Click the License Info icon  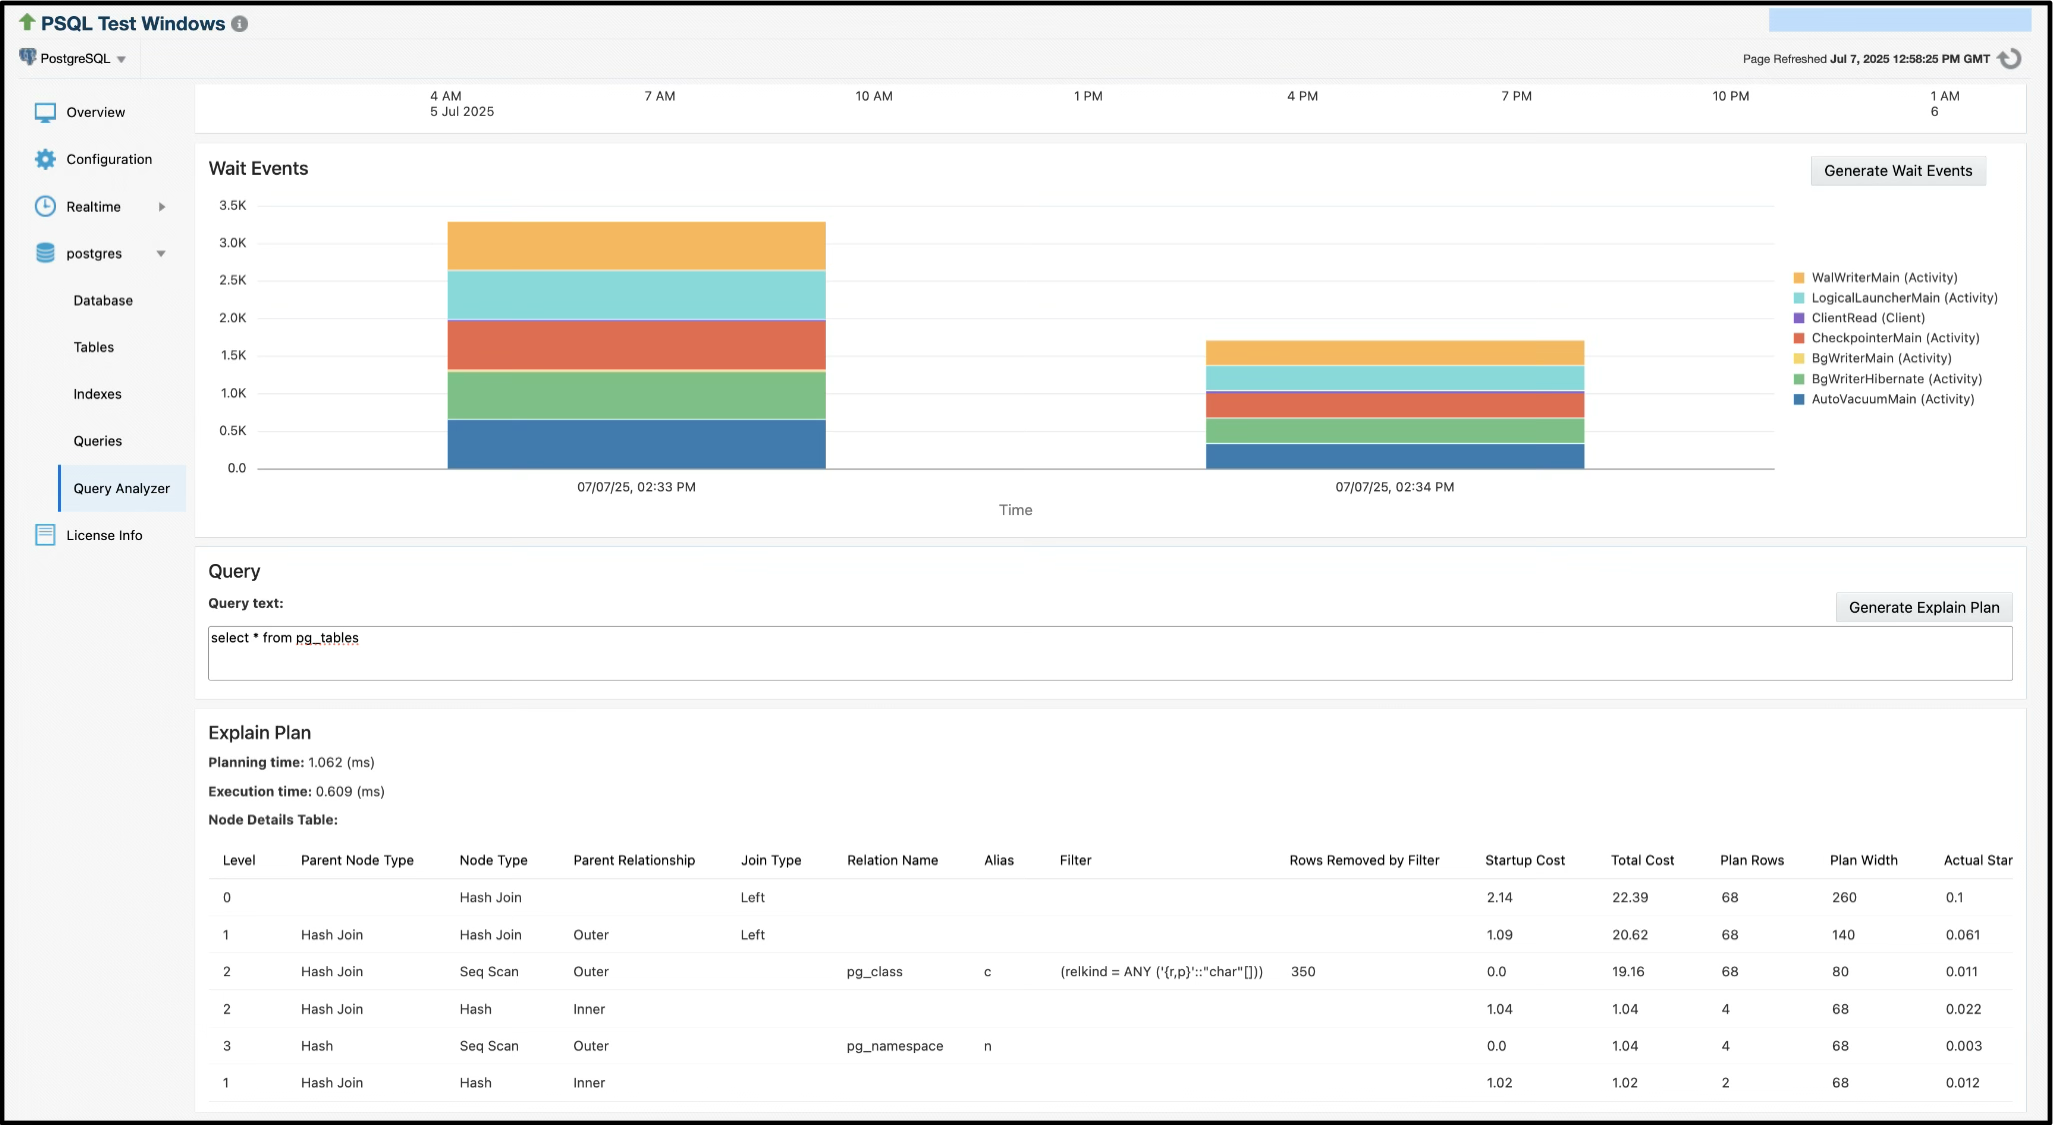pos(44,535)
